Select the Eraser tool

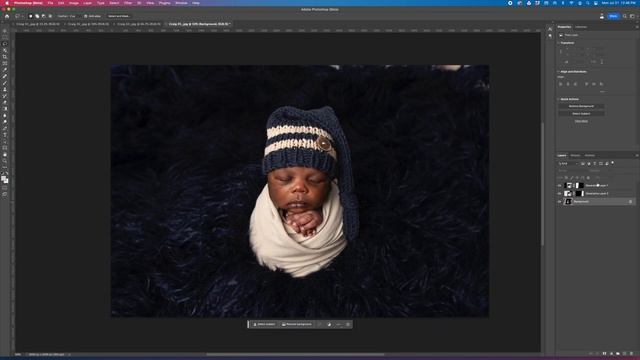pyautogui.click(x=5, y=102)
